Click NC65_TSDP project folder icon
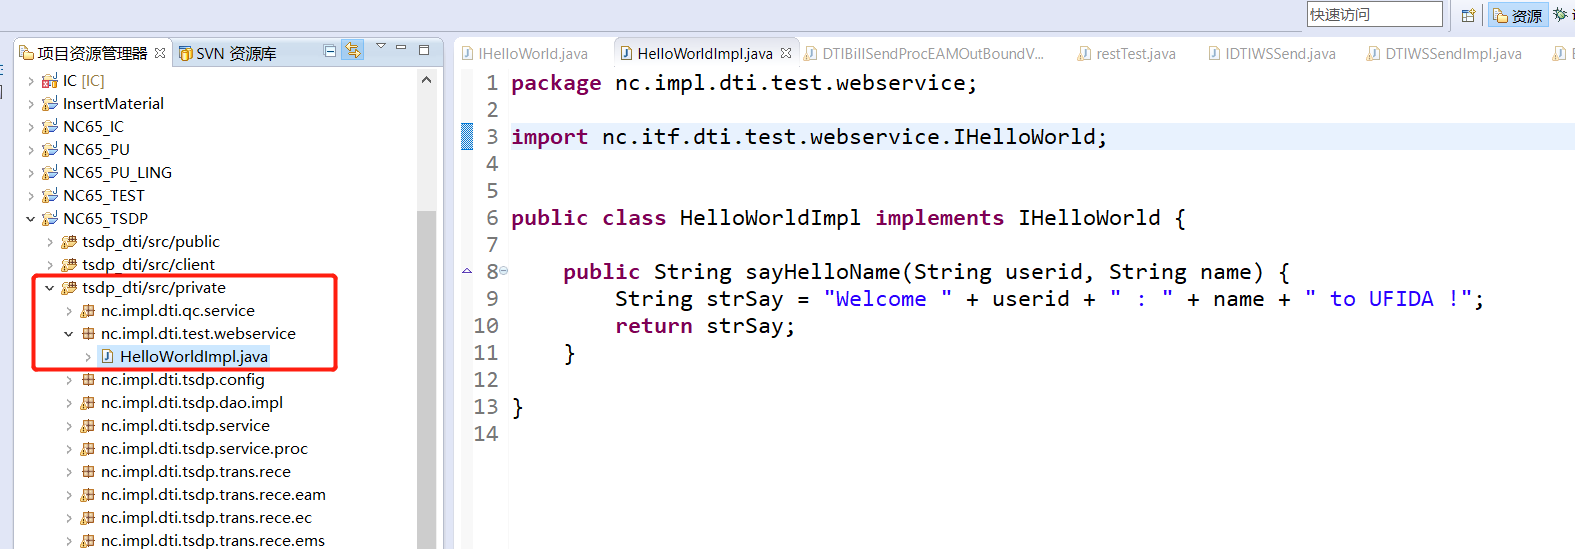Screen dimensions: 1575x549 49,219
